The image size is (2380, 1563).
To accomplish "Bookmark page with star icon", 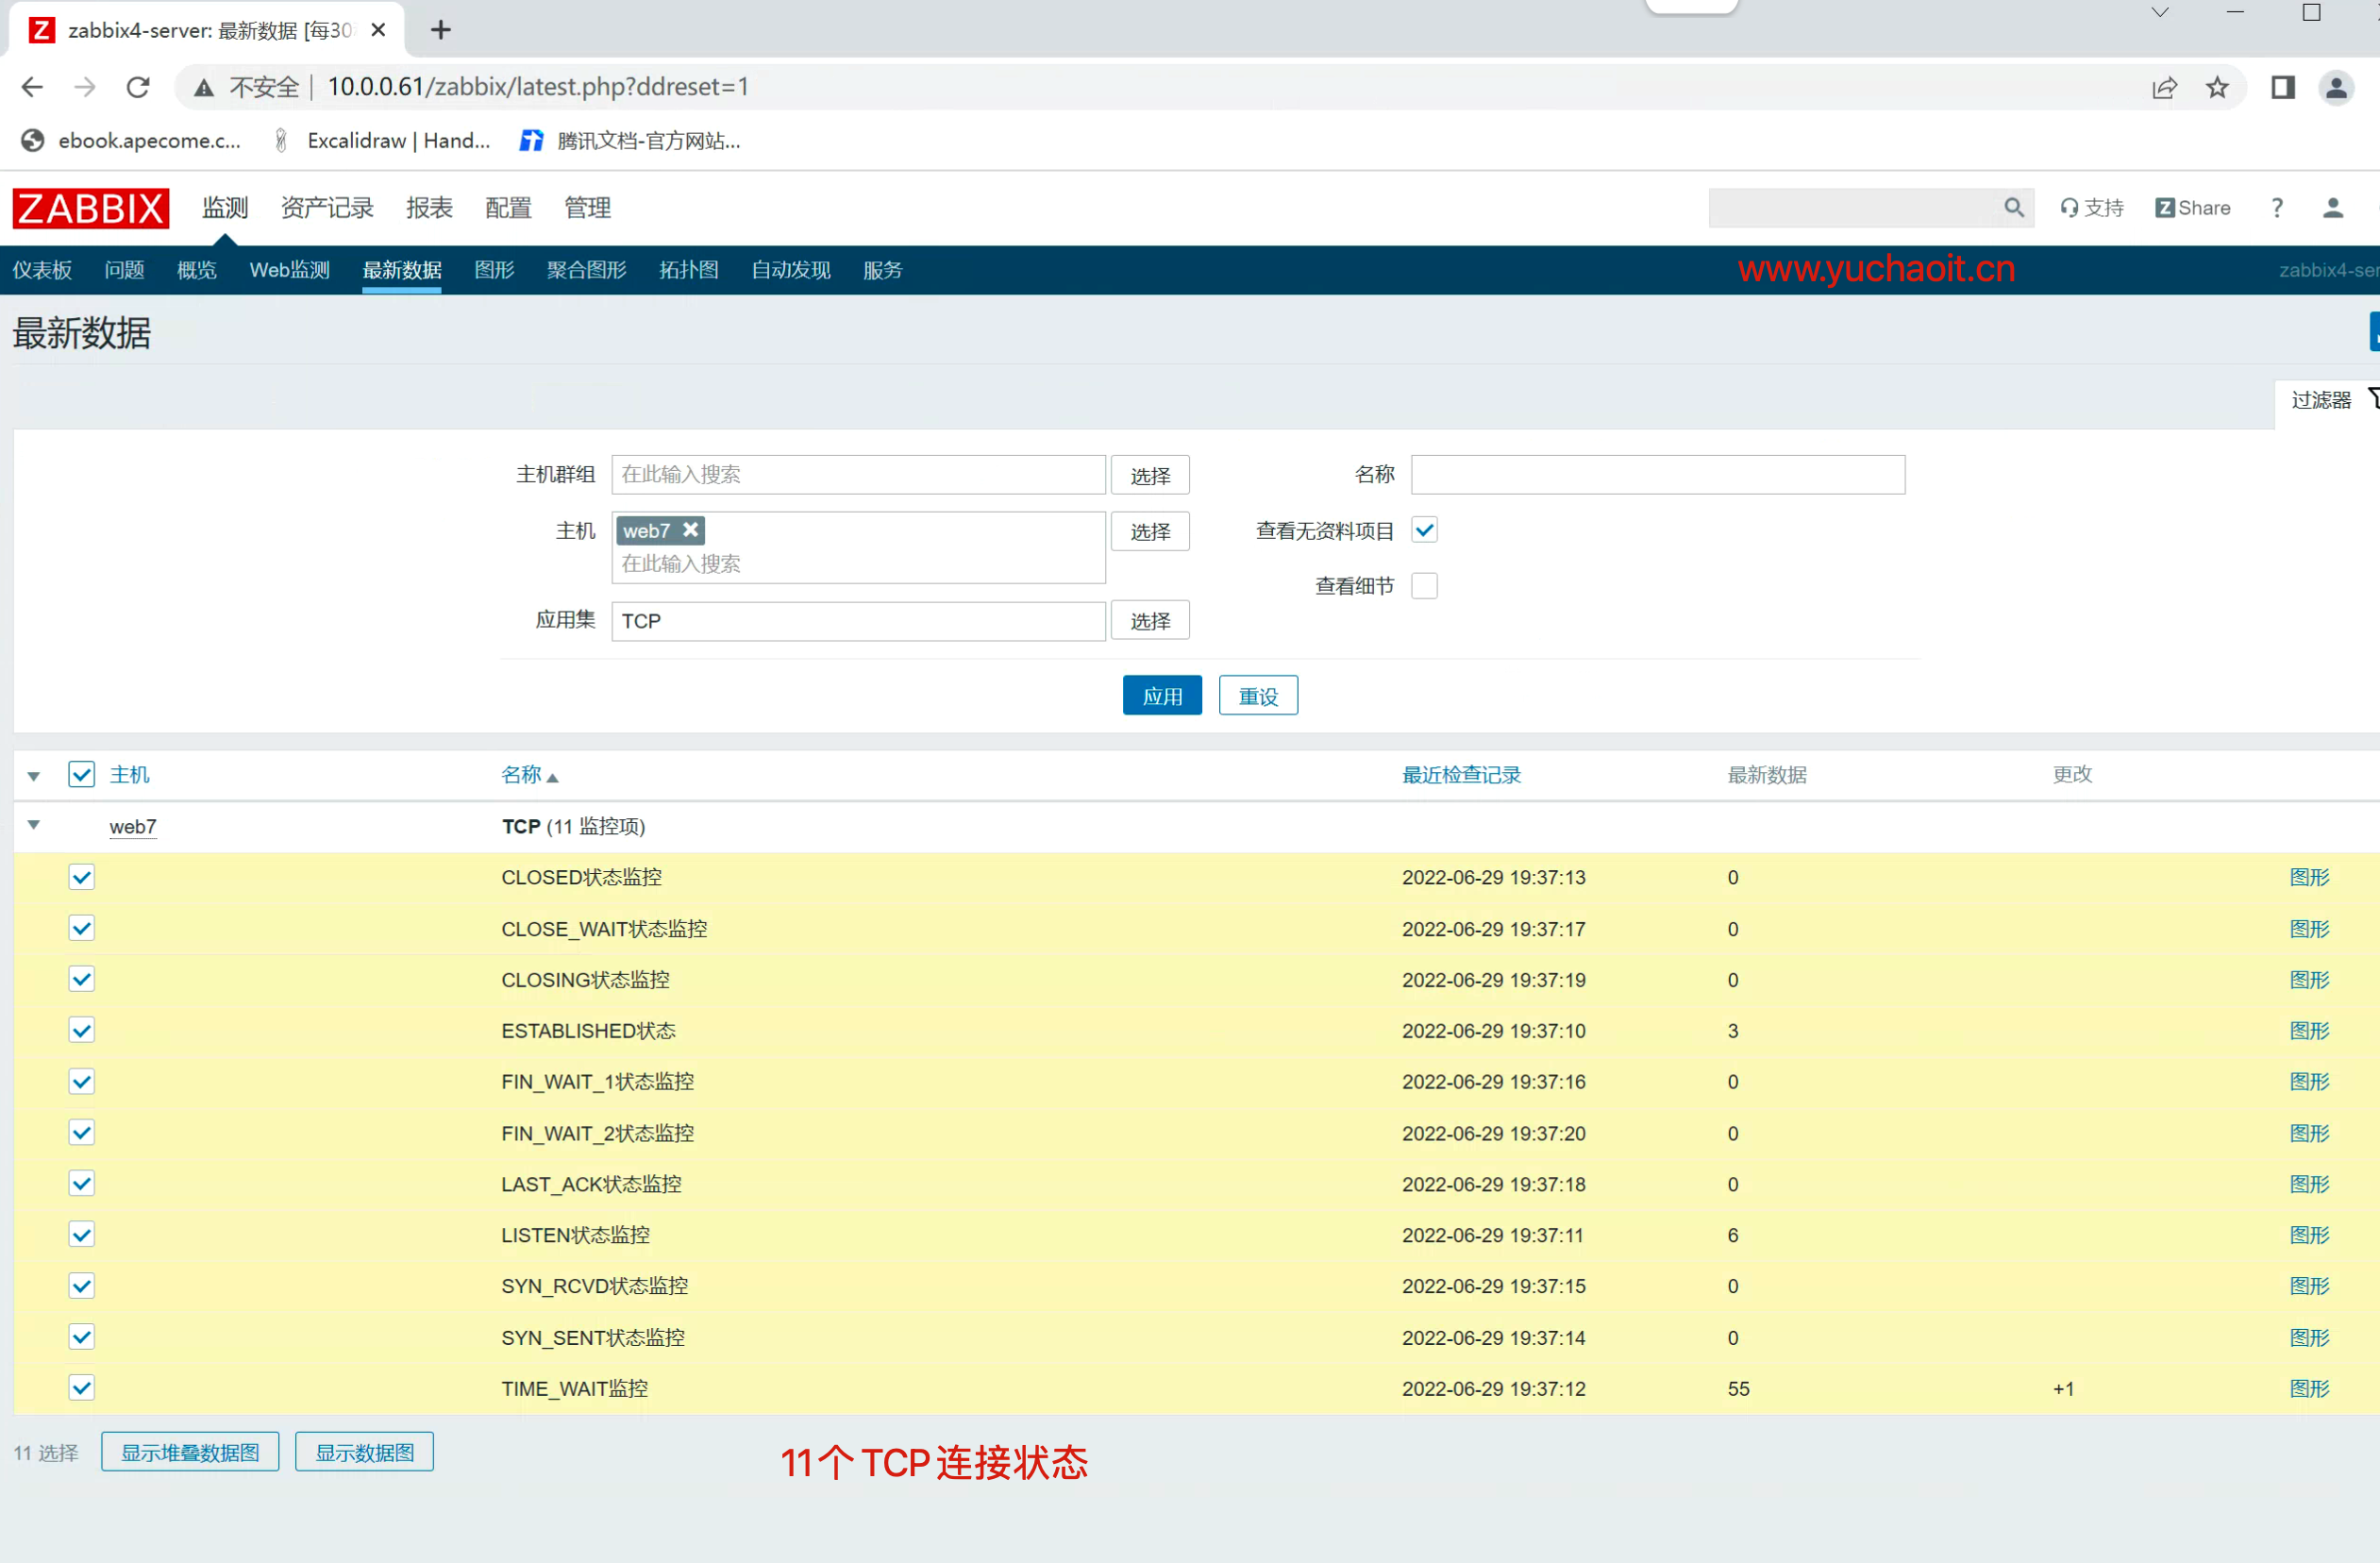I will (2217, 88).
